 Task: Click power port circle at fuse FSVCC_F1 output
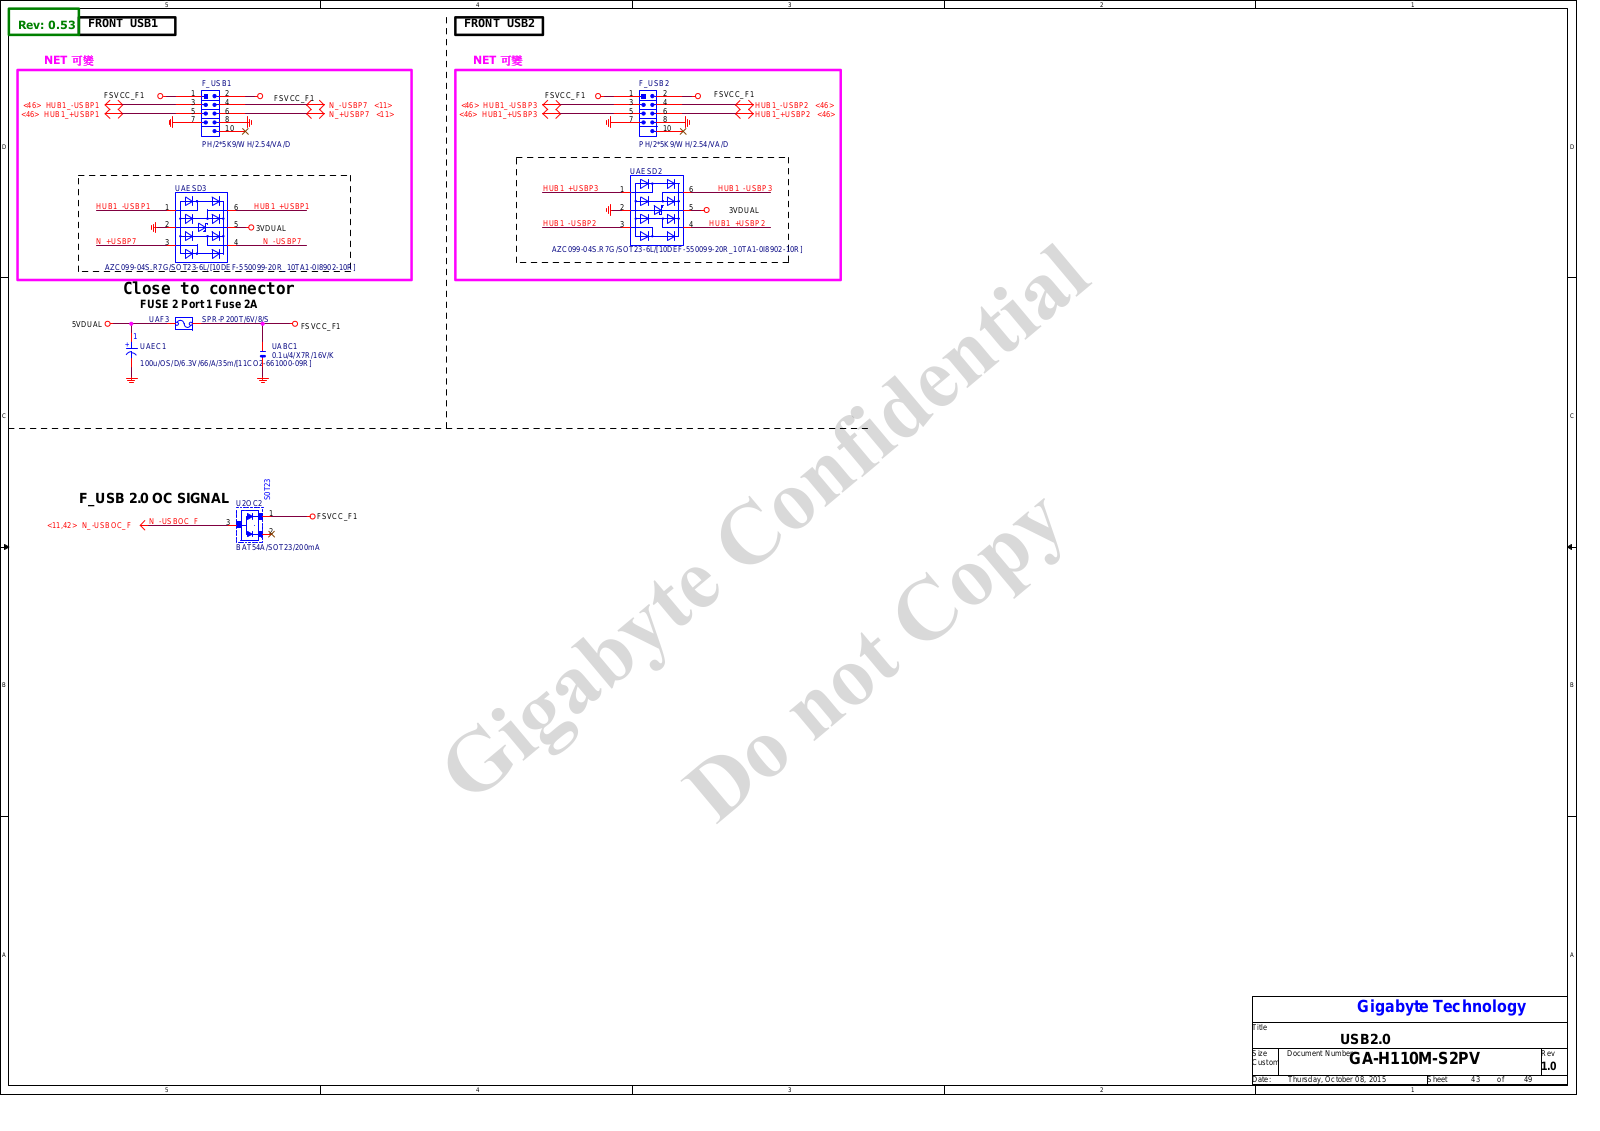(x=294, y=324)
